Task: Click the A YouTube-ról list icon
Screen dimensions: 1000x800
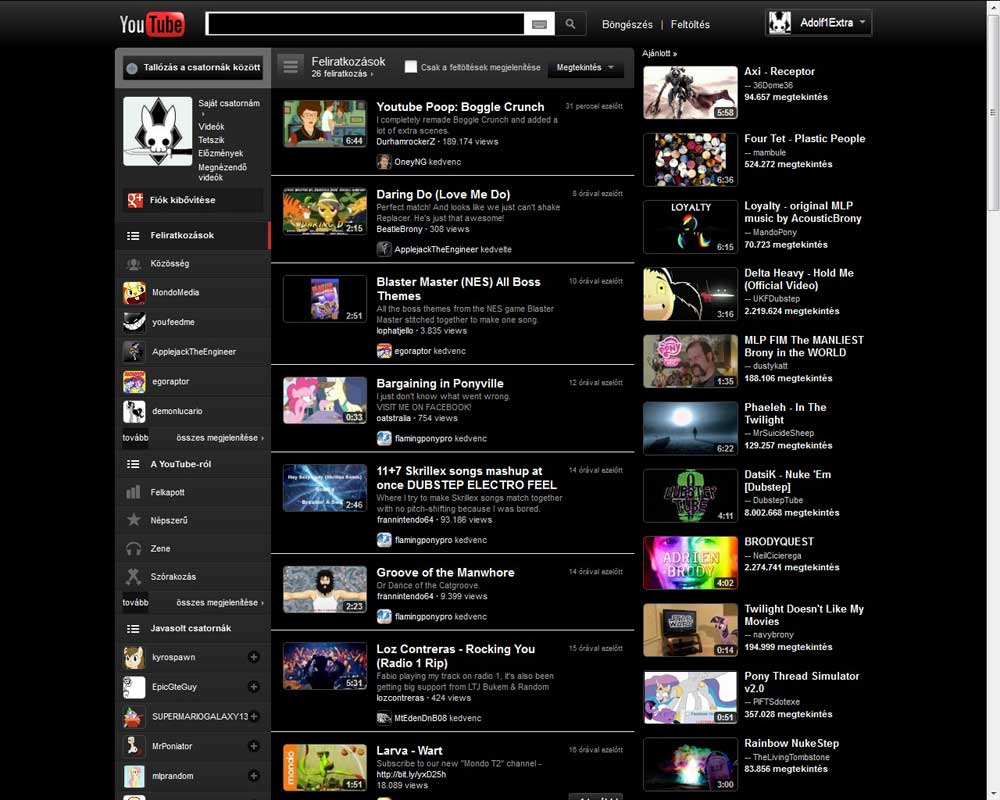Action: point(133,464)
